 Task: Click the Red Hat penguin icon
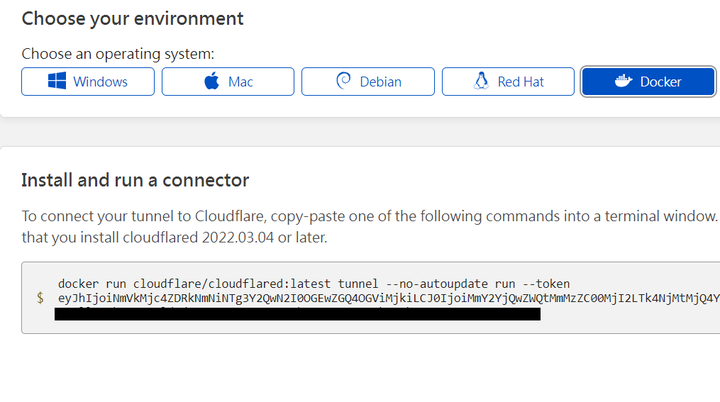point(481,81)
